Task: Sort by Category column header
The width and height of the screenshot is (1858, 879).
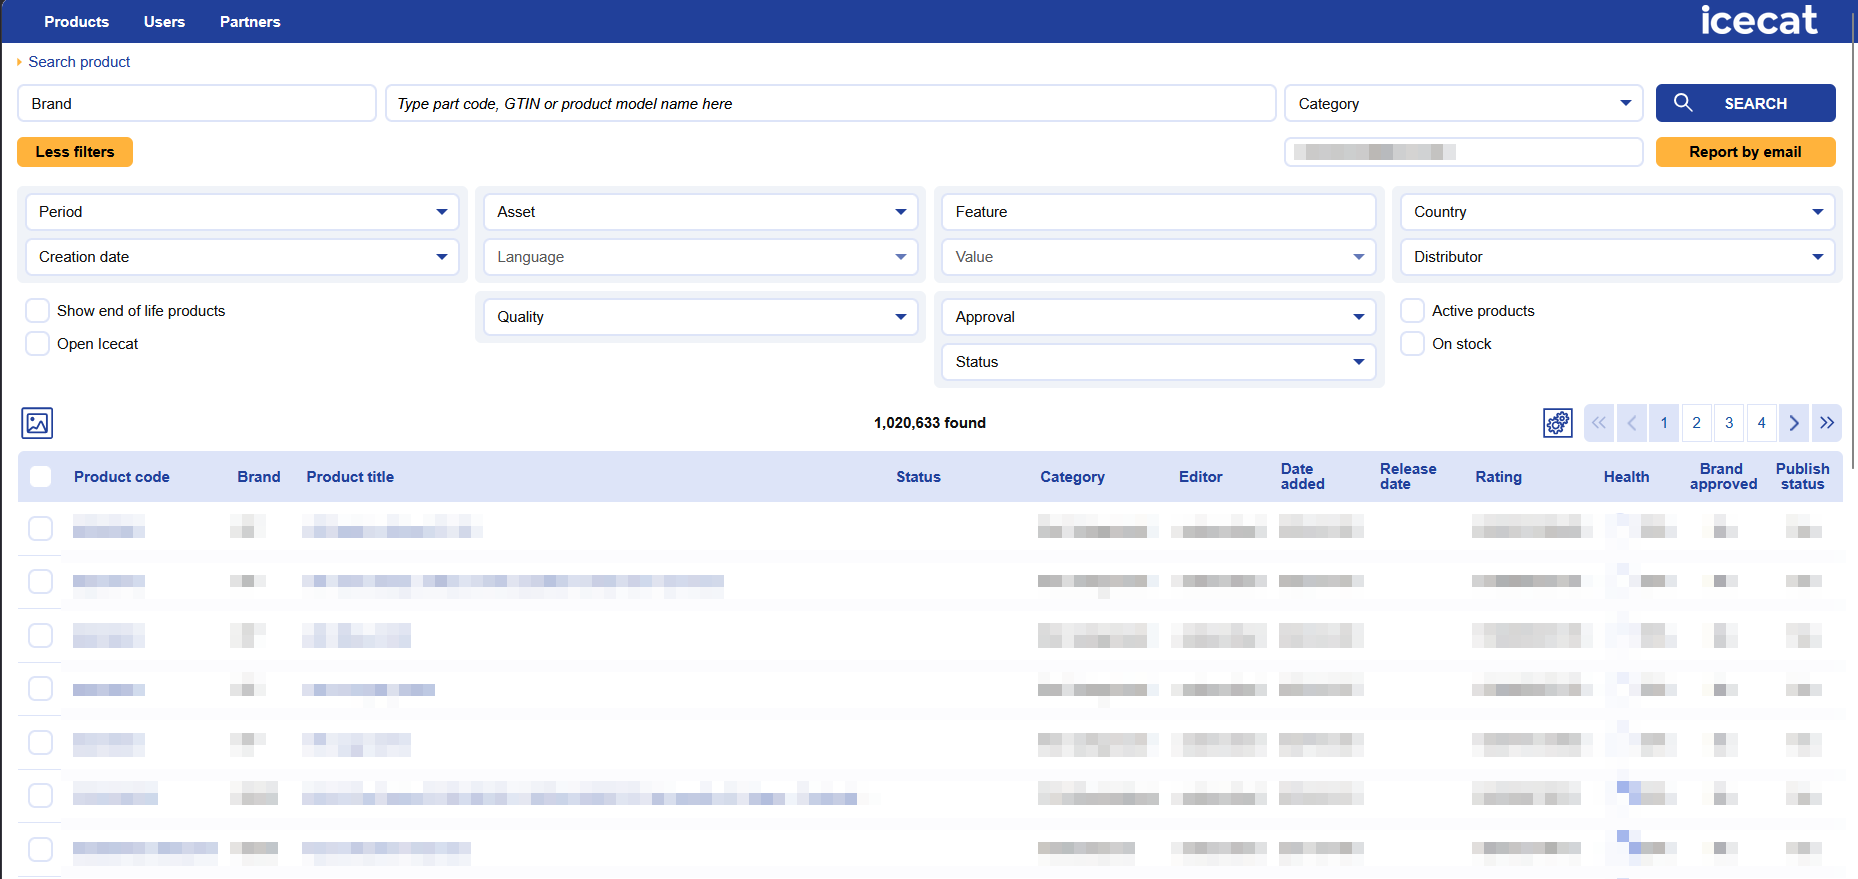Action: click(x=1072, y=477)
